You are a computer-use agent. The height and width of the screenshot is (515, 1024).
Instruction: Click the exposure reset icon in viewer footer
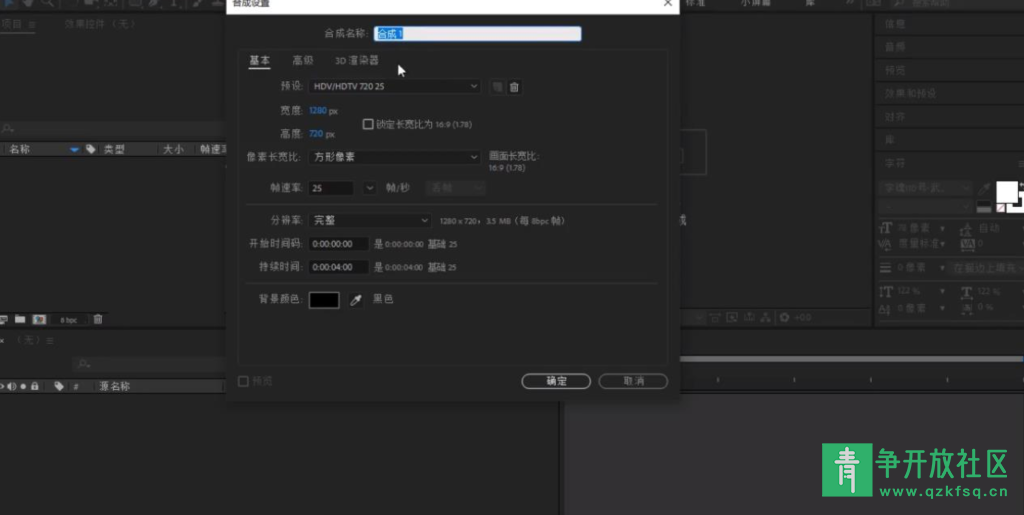click(x=784, y=317)
